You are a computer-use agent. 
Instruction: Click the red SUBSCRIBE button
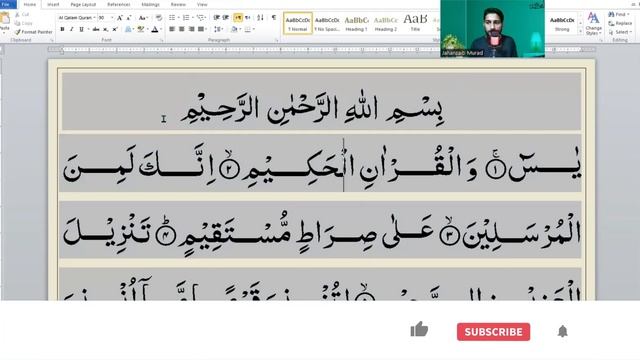(x=493, y=331)
